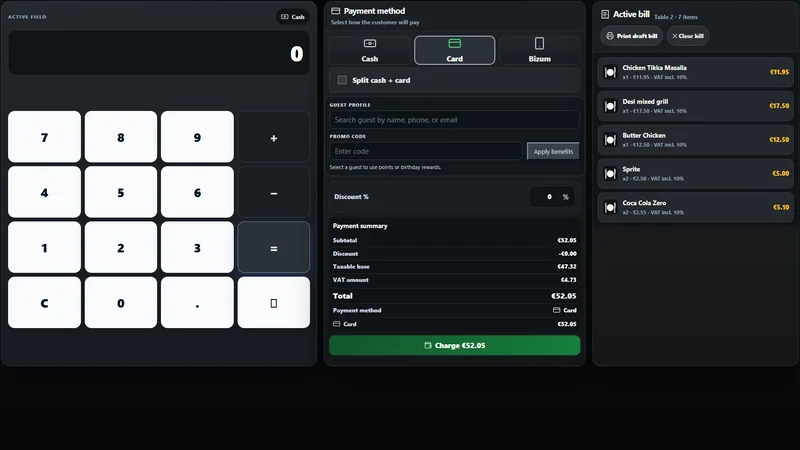Click the card icon beside Payment method heading
The image size is (800, 450).
(x=335, y=11)
